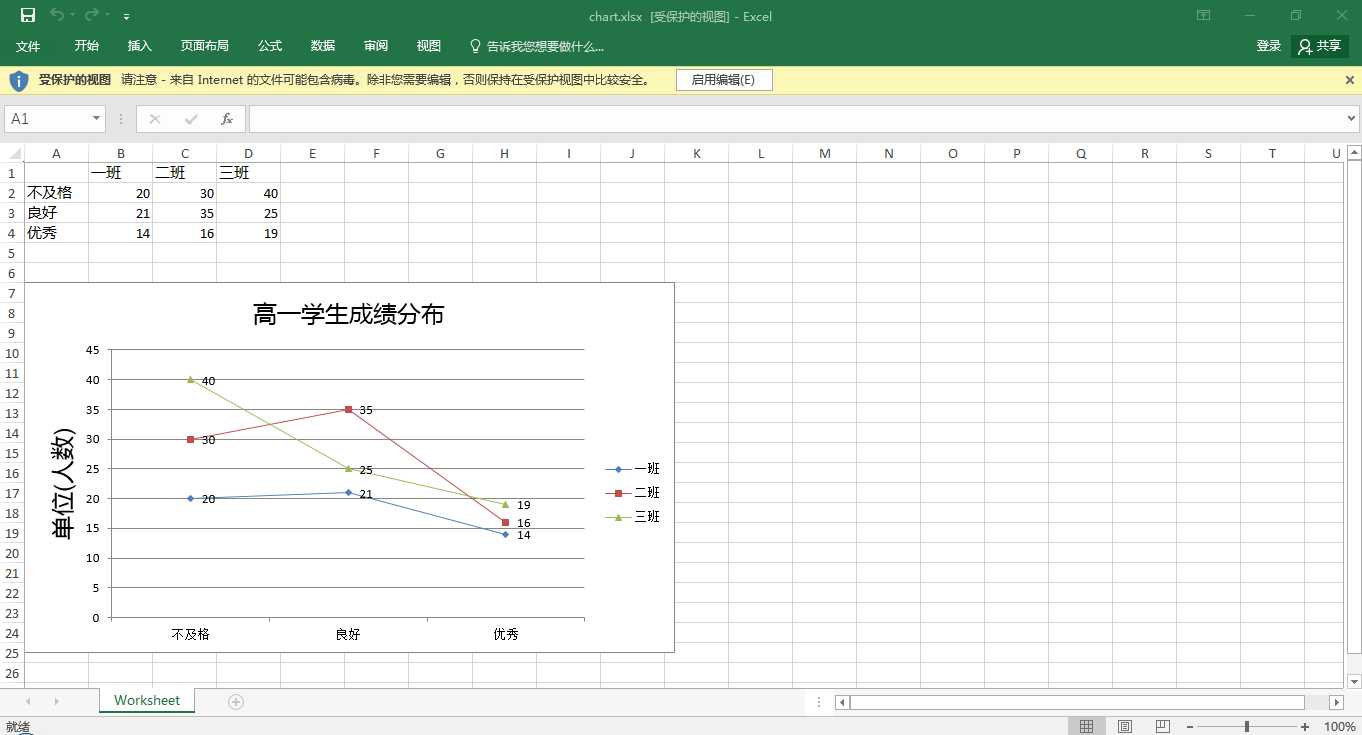Screen dimensions: 1362x735
Task: Open the 文件 menu tab
Action: pyautogui.click(x=28, y=46)
